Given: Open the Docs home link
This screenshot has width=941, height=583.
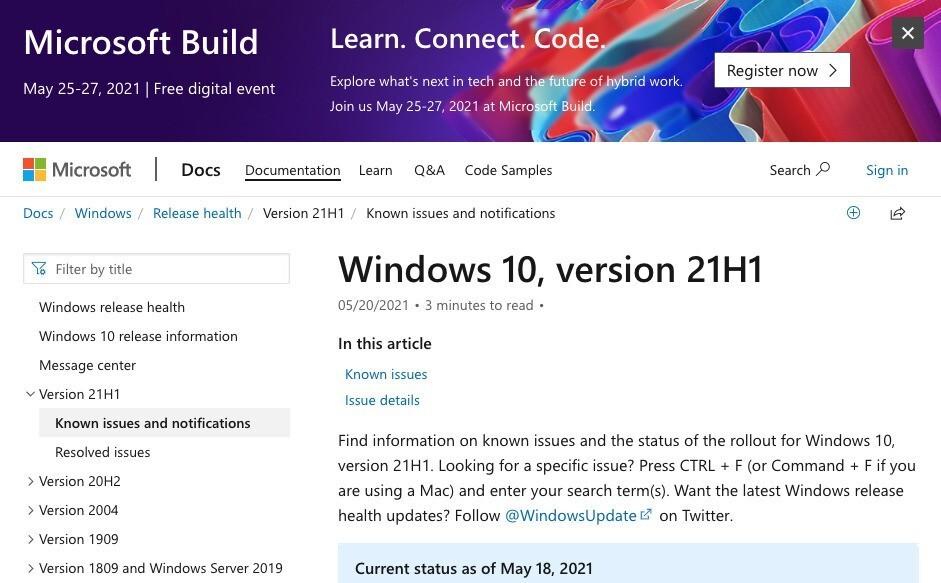Looking at the screenshot, I should tap(200, 170).
